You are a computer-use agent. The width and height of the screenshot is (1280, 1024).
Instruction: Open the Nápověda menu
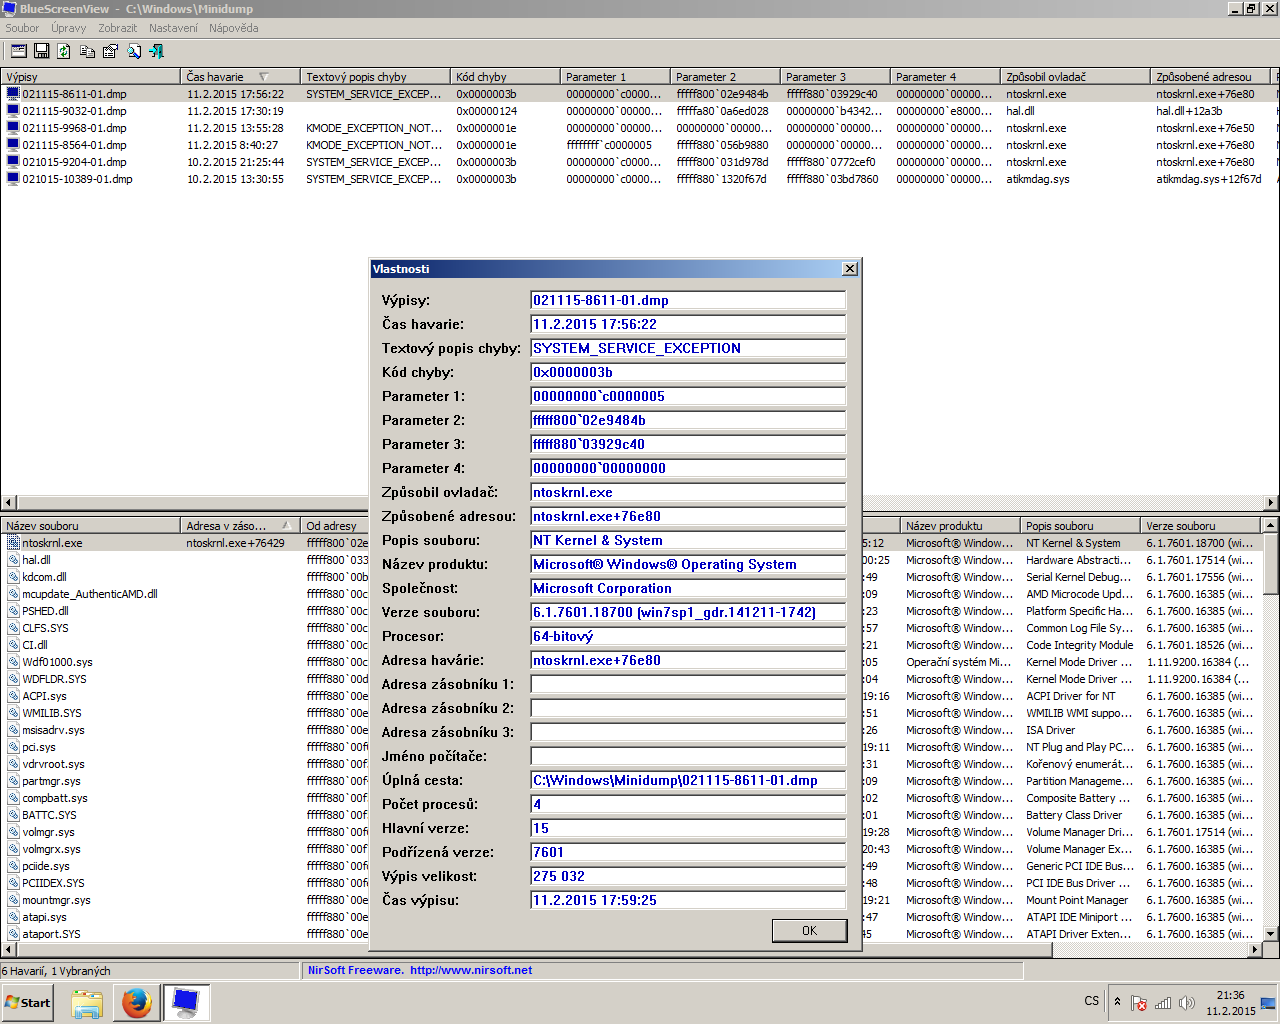(x=234, y=28)
